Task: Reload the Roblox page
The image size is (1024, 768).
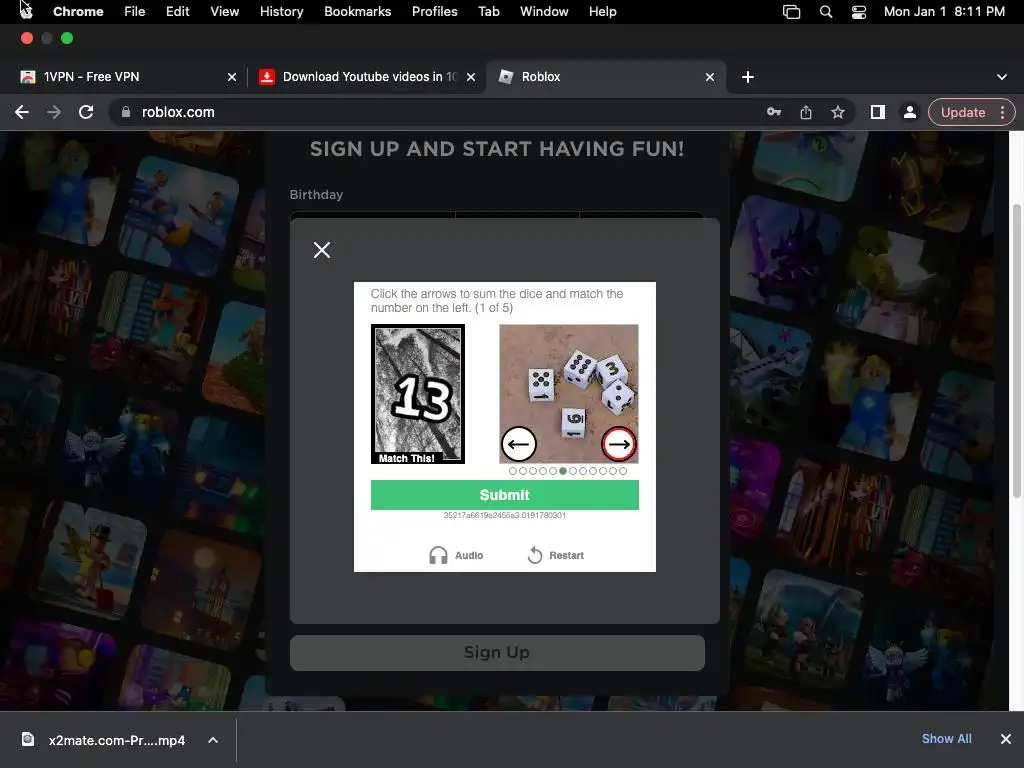Action: click(86, 112)
